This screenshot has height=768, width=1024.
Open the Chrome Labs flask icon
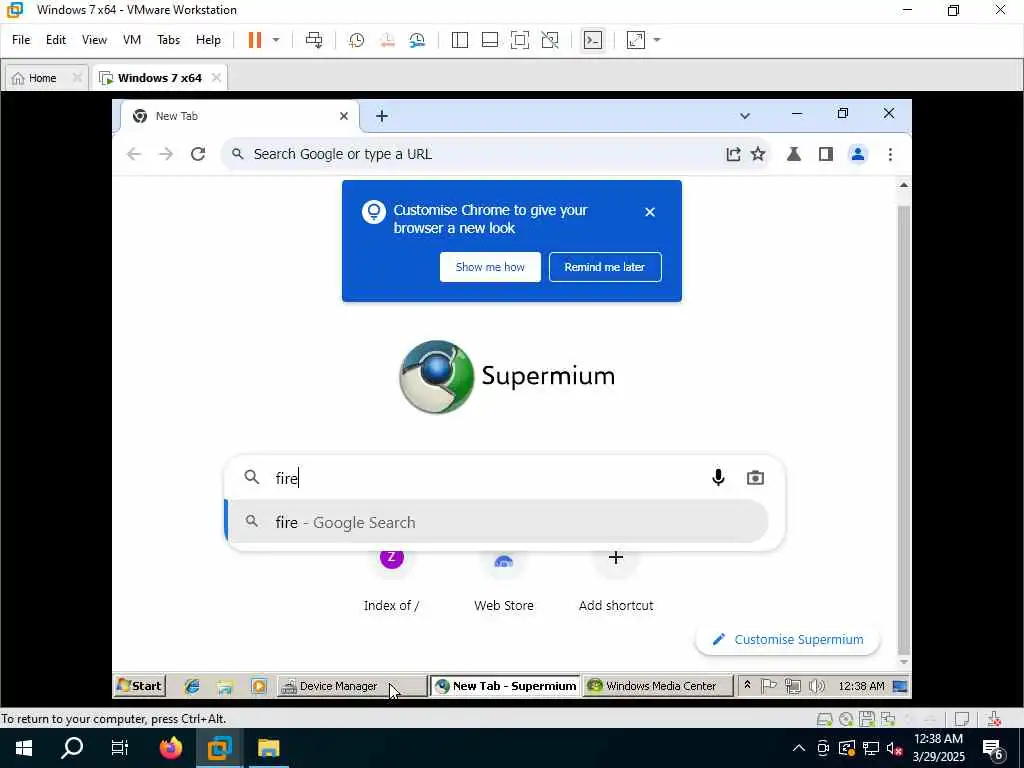click(793, 154)
